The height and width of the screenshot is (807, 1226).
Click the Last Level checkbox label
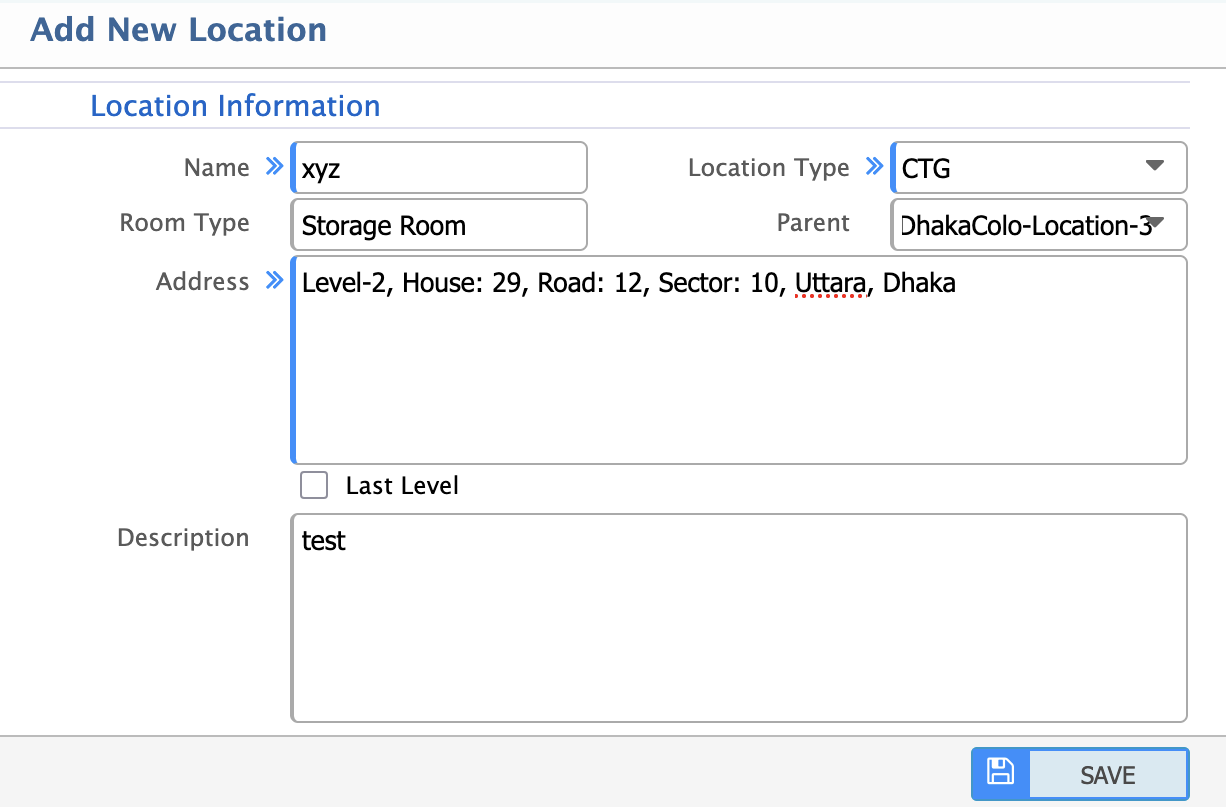pyautogui.click(x=402, y=486)
